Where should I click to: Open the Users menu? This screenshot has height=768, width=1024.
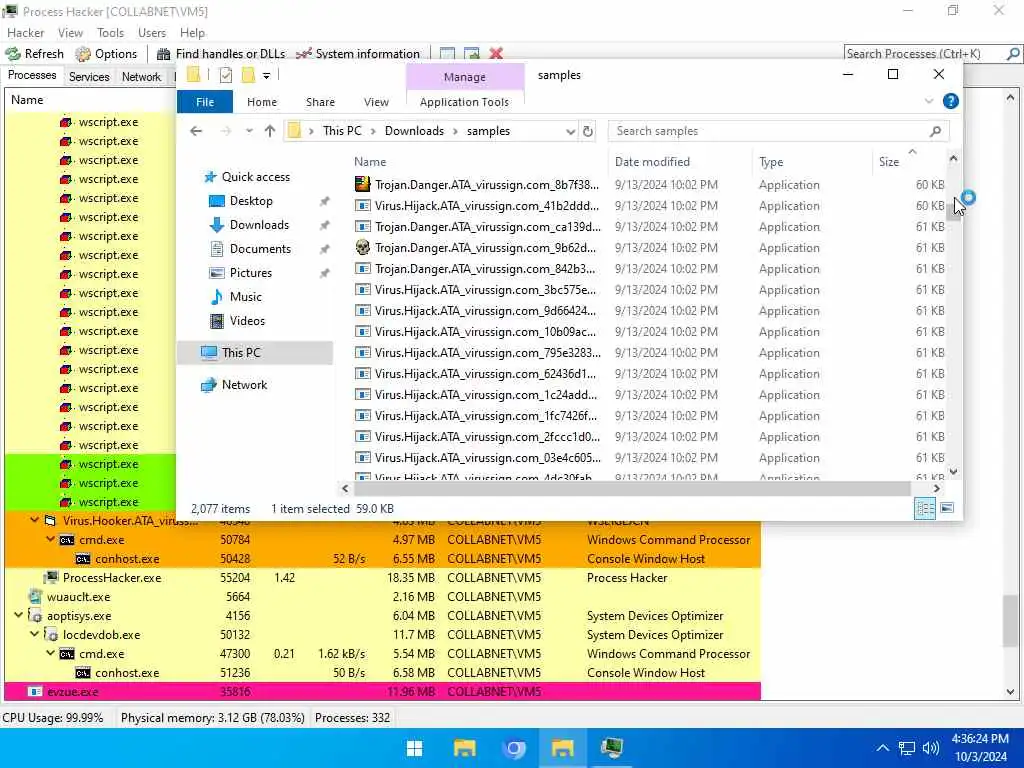pos(152,33)
